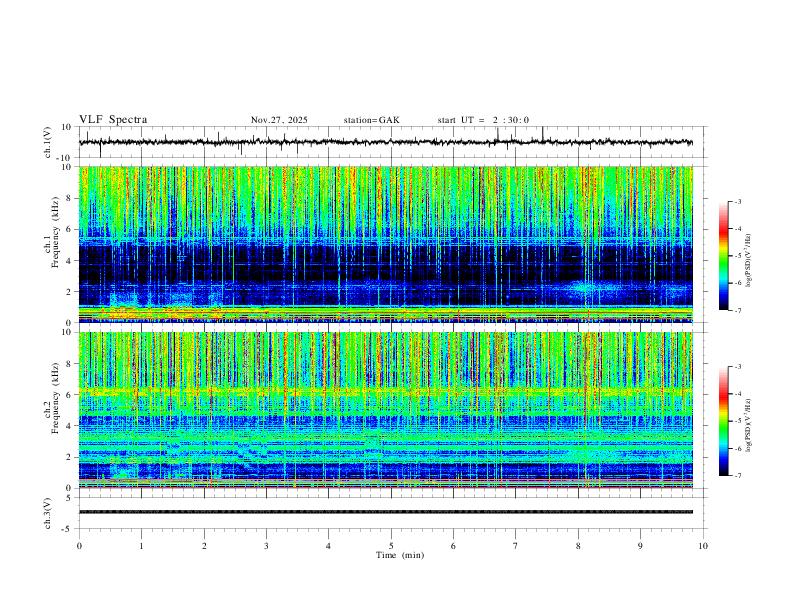792x612 pixels.
Task: Click the ch.1 waveform trace
Action: tap(386, 142)
